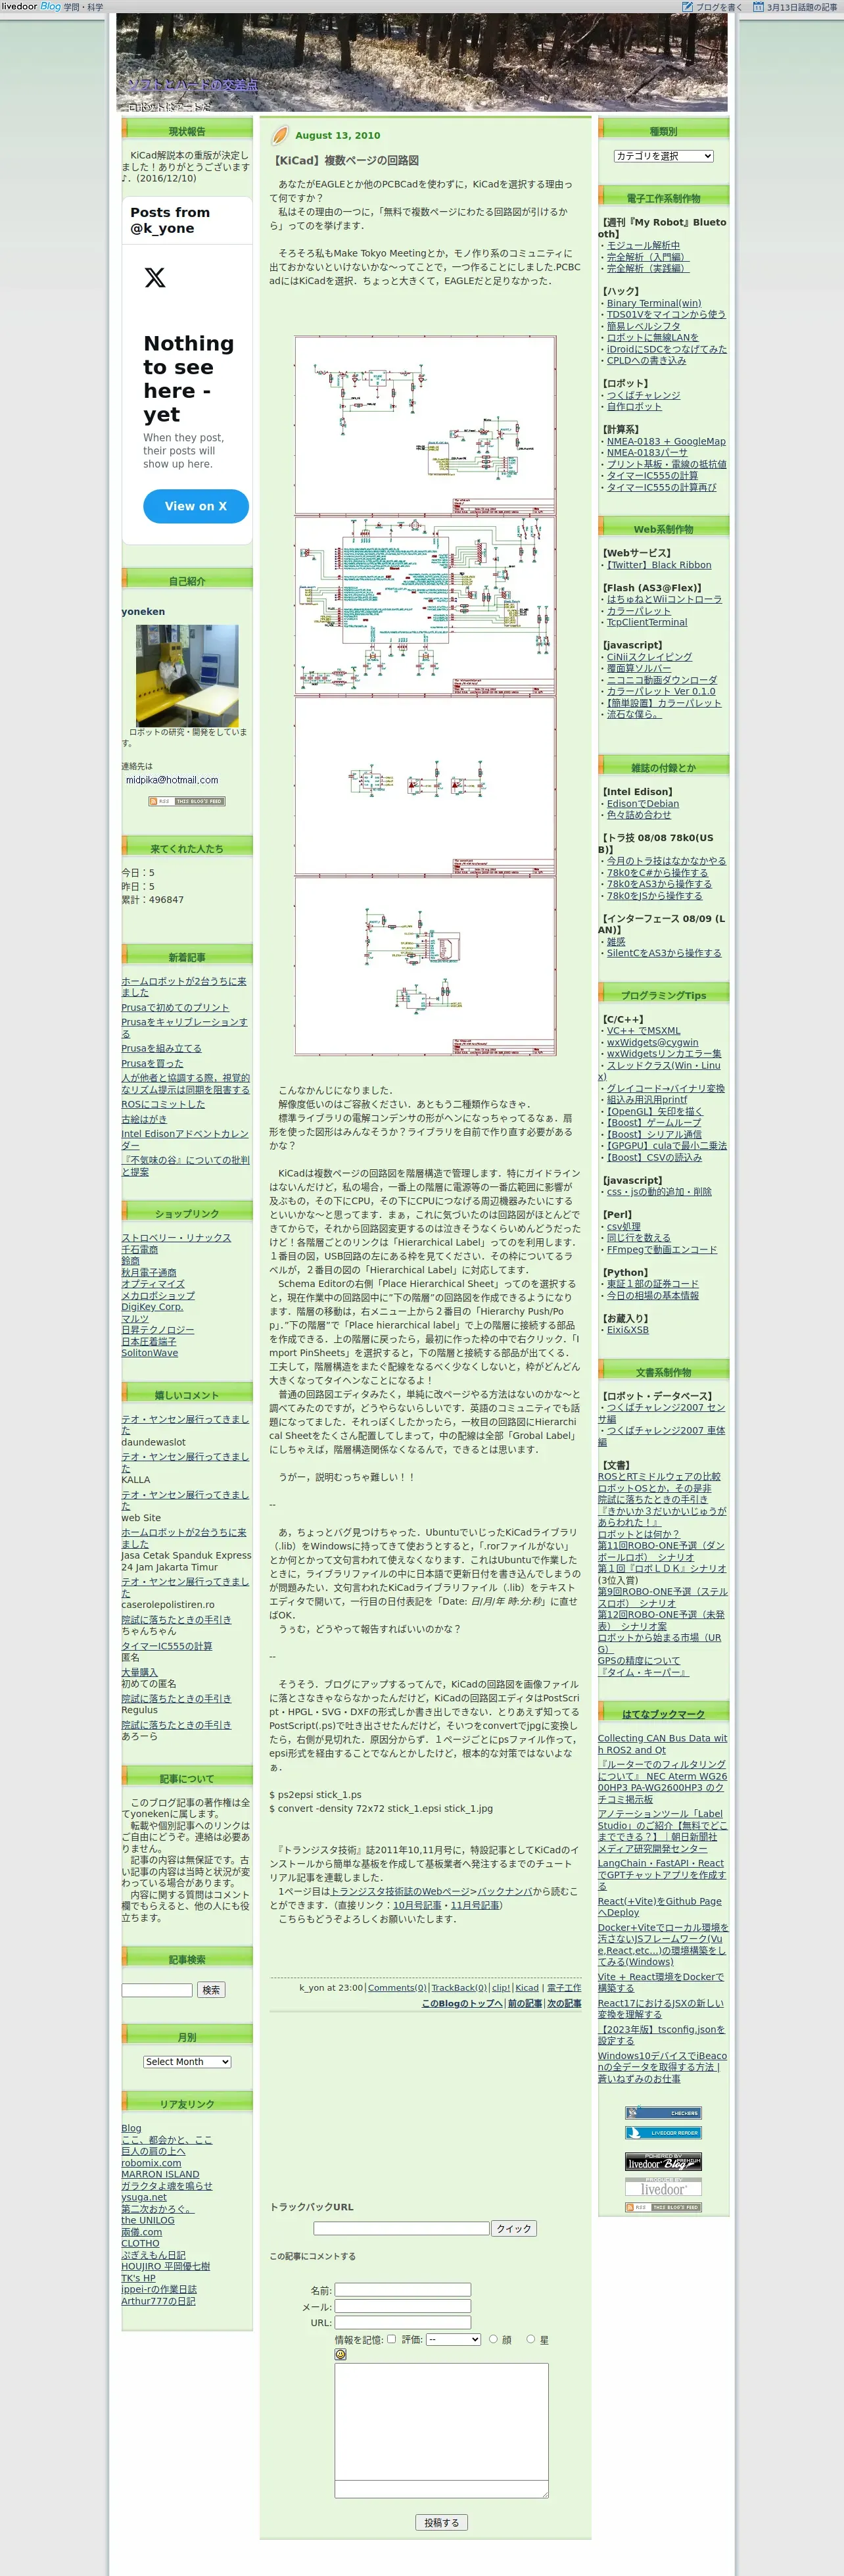Image resolution: width=844 pixels, height=2576 pixels.
Task: Open the TrackBack(0) link
Action: [x=460, y=1988]
